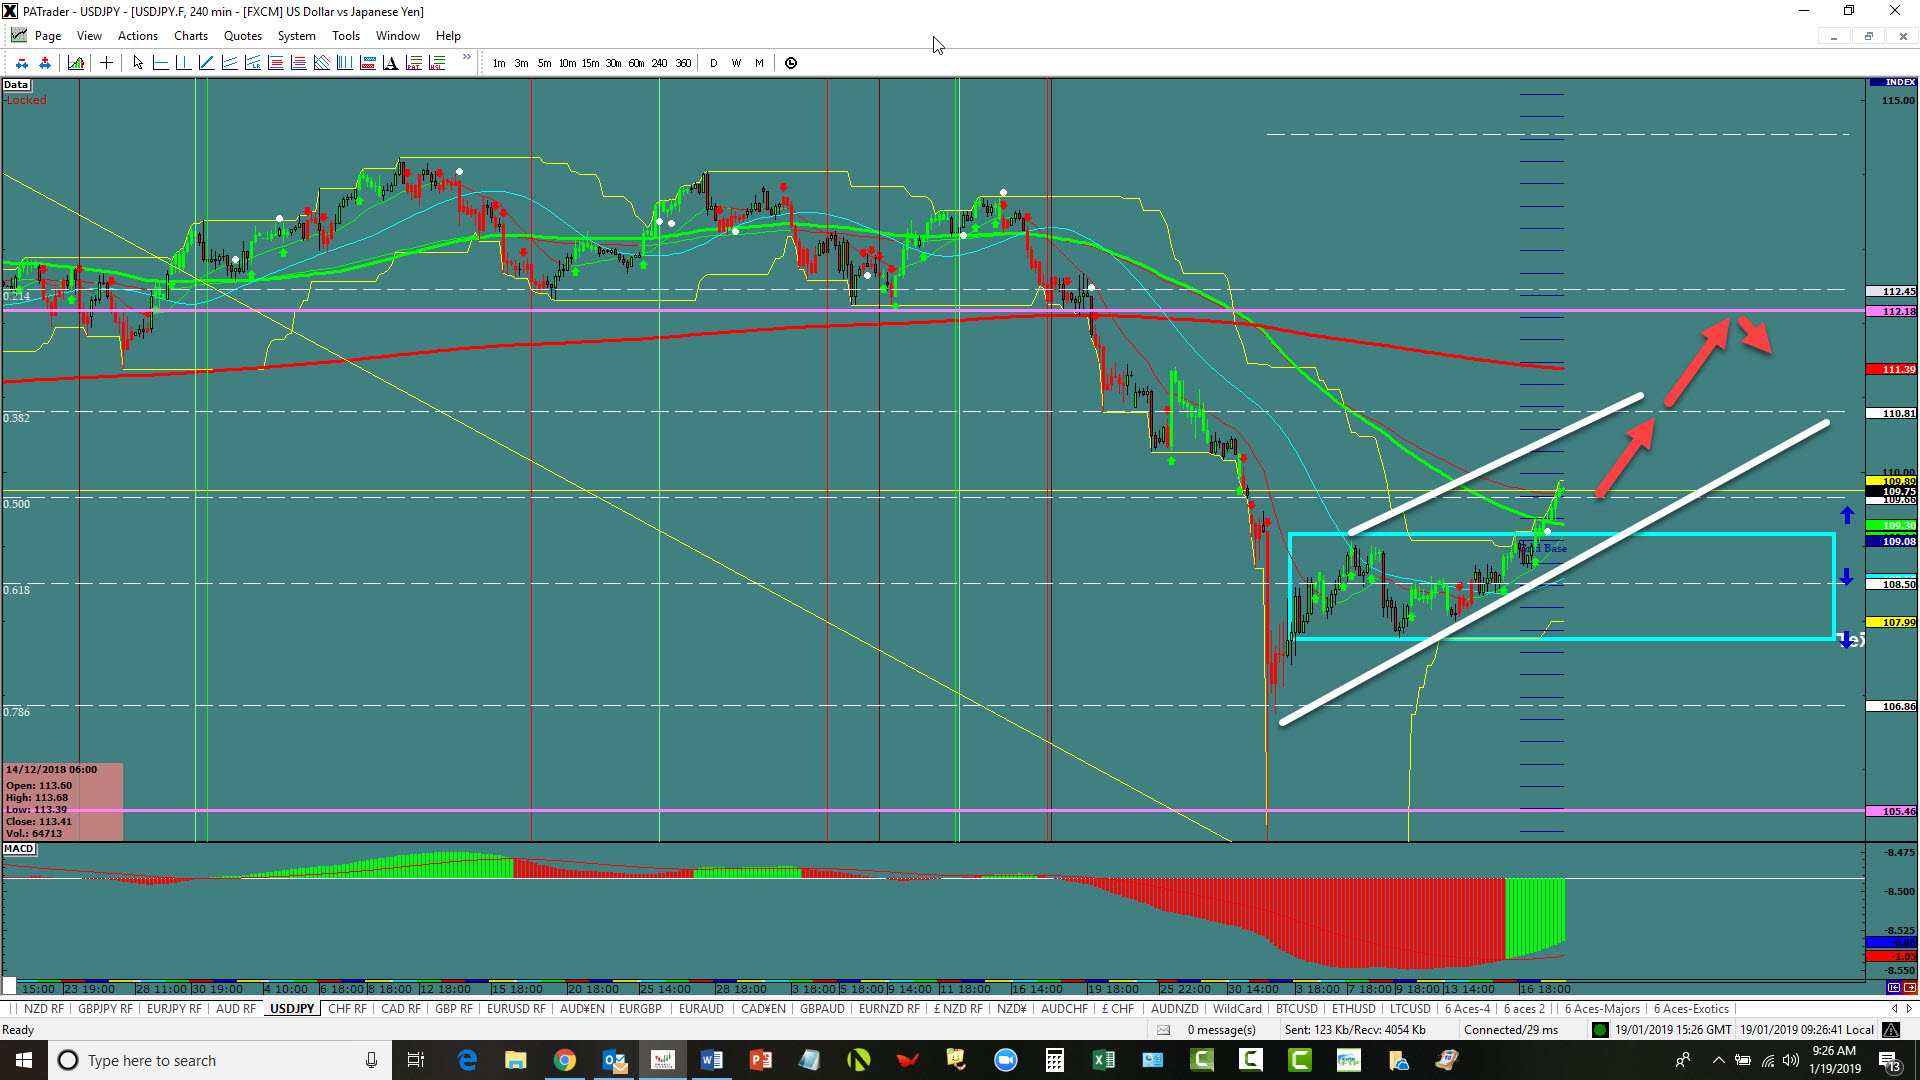Image resolution: width=1920 pixels, height=1080 pixels.
Task: Open the System menu
Action: (x=296, y=36)
